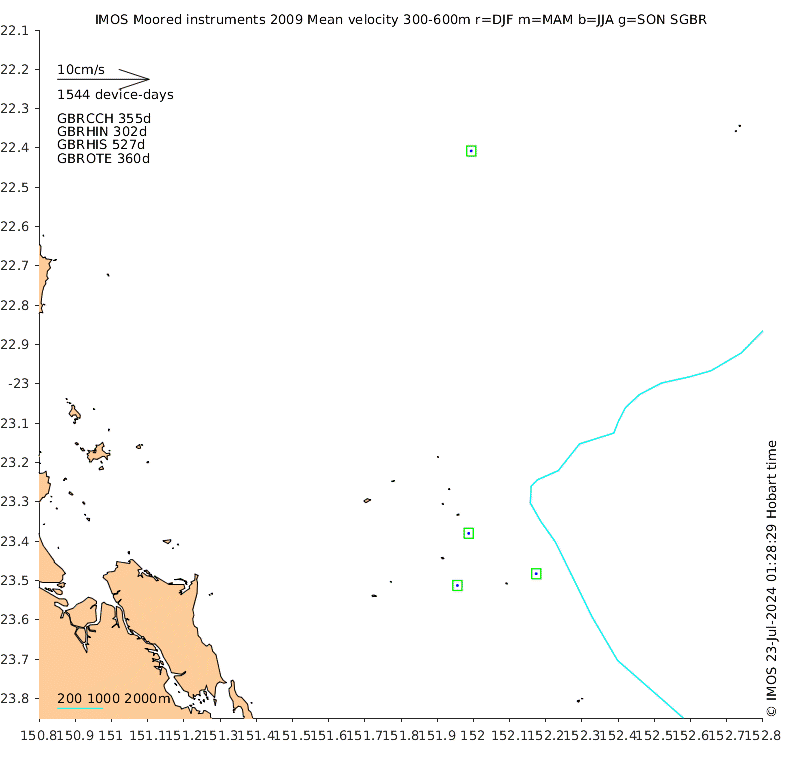Image resolution: width=787 pixels, height=760 pixels.
Task: Click the '23.8' latitude axis label
Action: [15, 698]
